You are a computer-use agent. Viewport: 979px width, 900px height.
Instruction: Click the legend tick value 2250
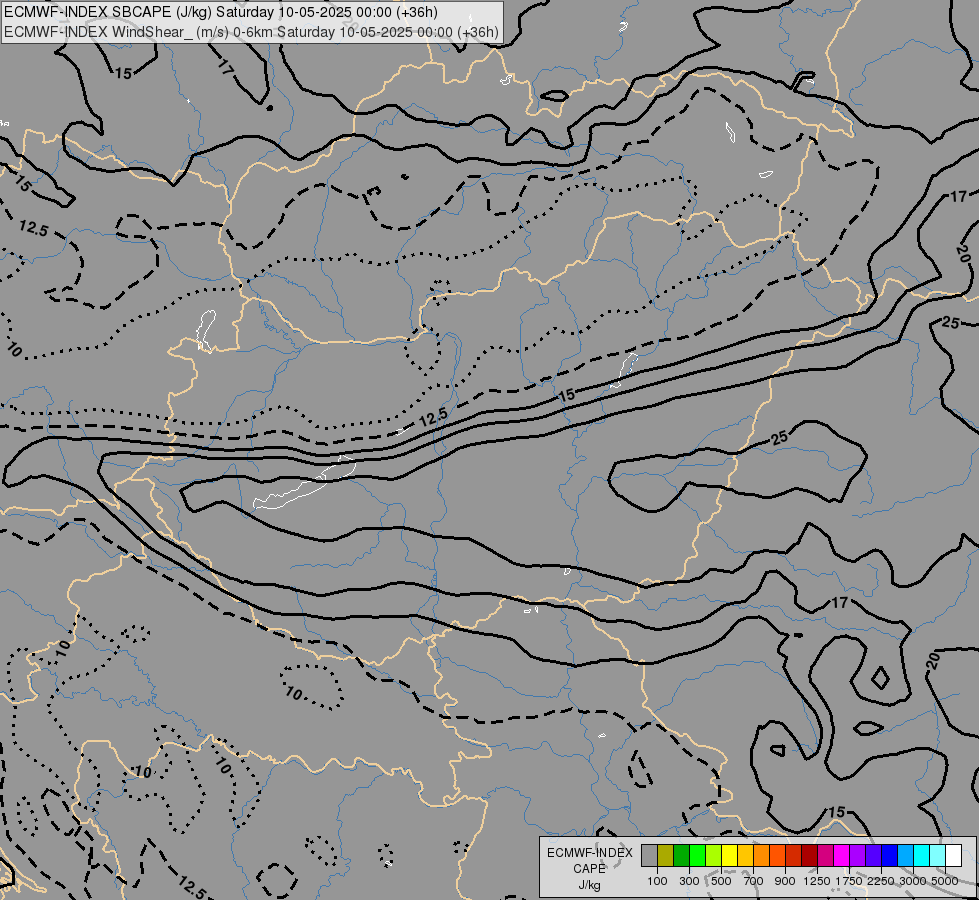(881, 881)
